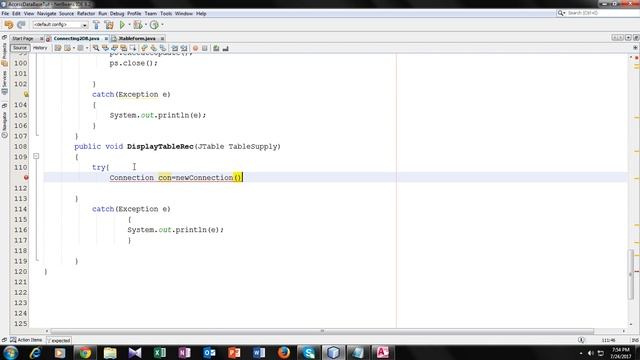Open the Debug menu
This screenshot has height=360, width=640.
[117, 13]
